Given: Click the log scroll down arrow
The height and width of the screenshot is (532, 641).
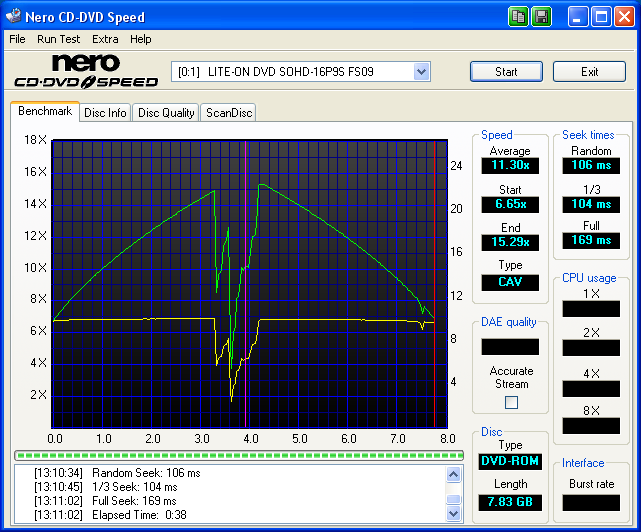Looking at the screenshot, I should 454,513.
